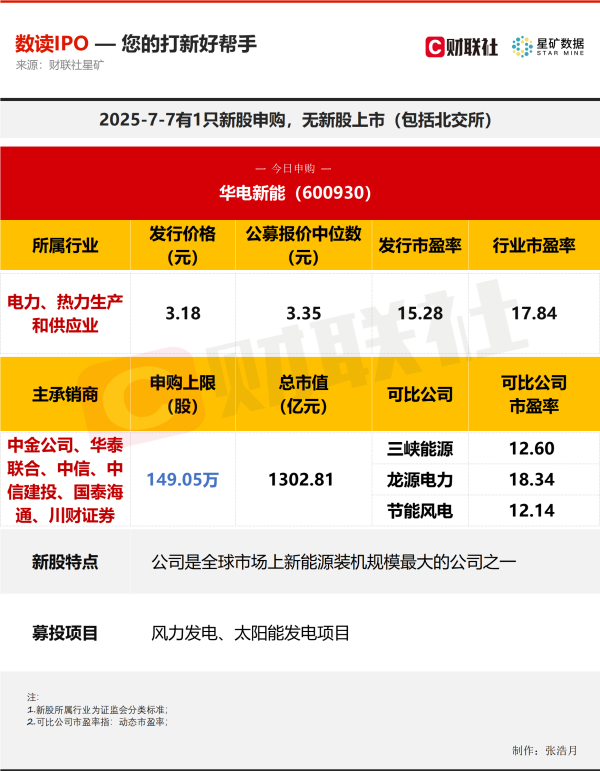Click the 龙源电力 comparable company
This screenshot has height=771, width=600.
point(420,479)
